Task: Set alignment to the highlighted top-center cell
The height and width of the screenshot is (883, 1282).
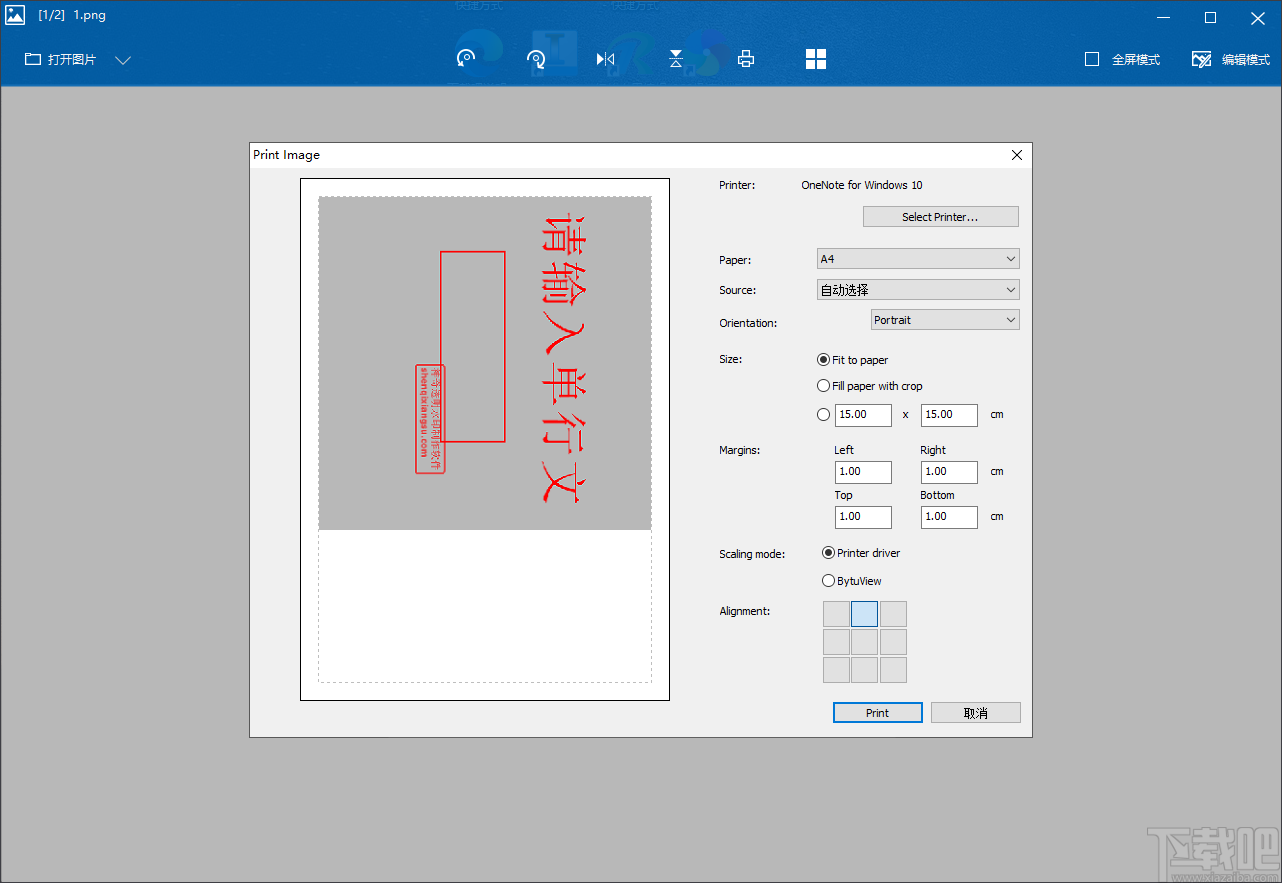Action: coord(865,614)
